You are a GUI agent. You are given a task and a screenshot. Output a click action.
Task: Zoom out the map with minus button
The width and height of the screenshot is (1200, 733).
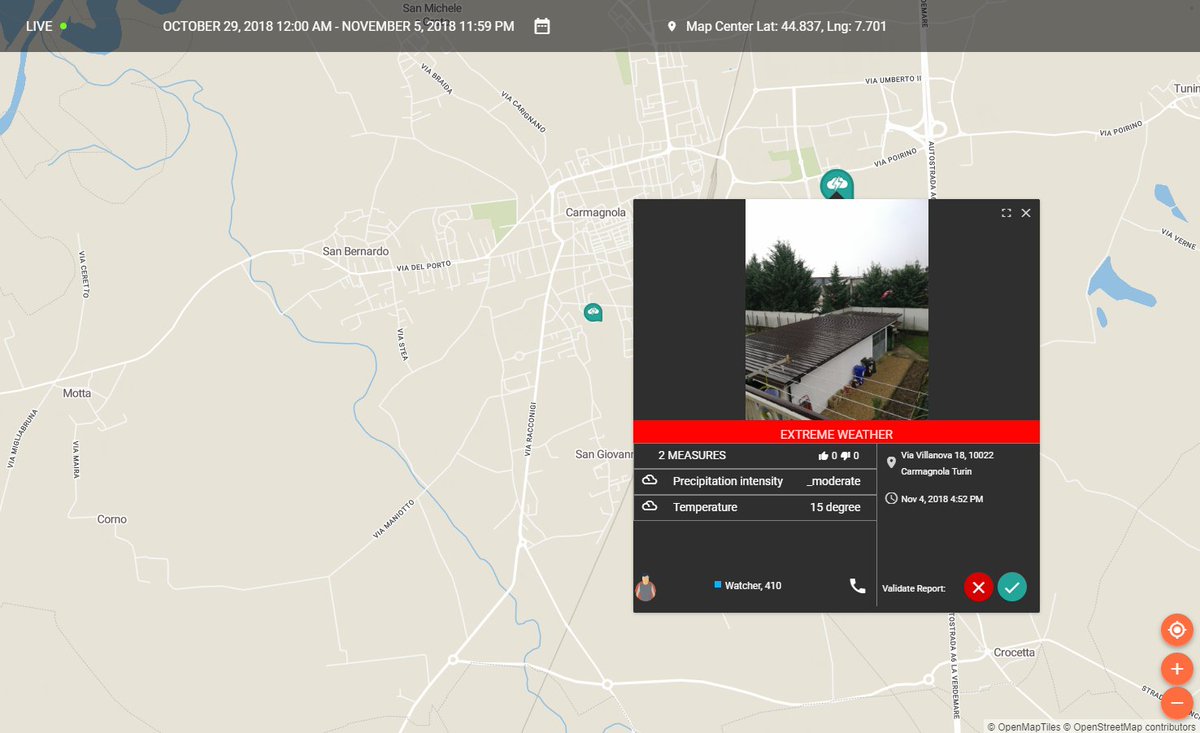[1177, 704]
